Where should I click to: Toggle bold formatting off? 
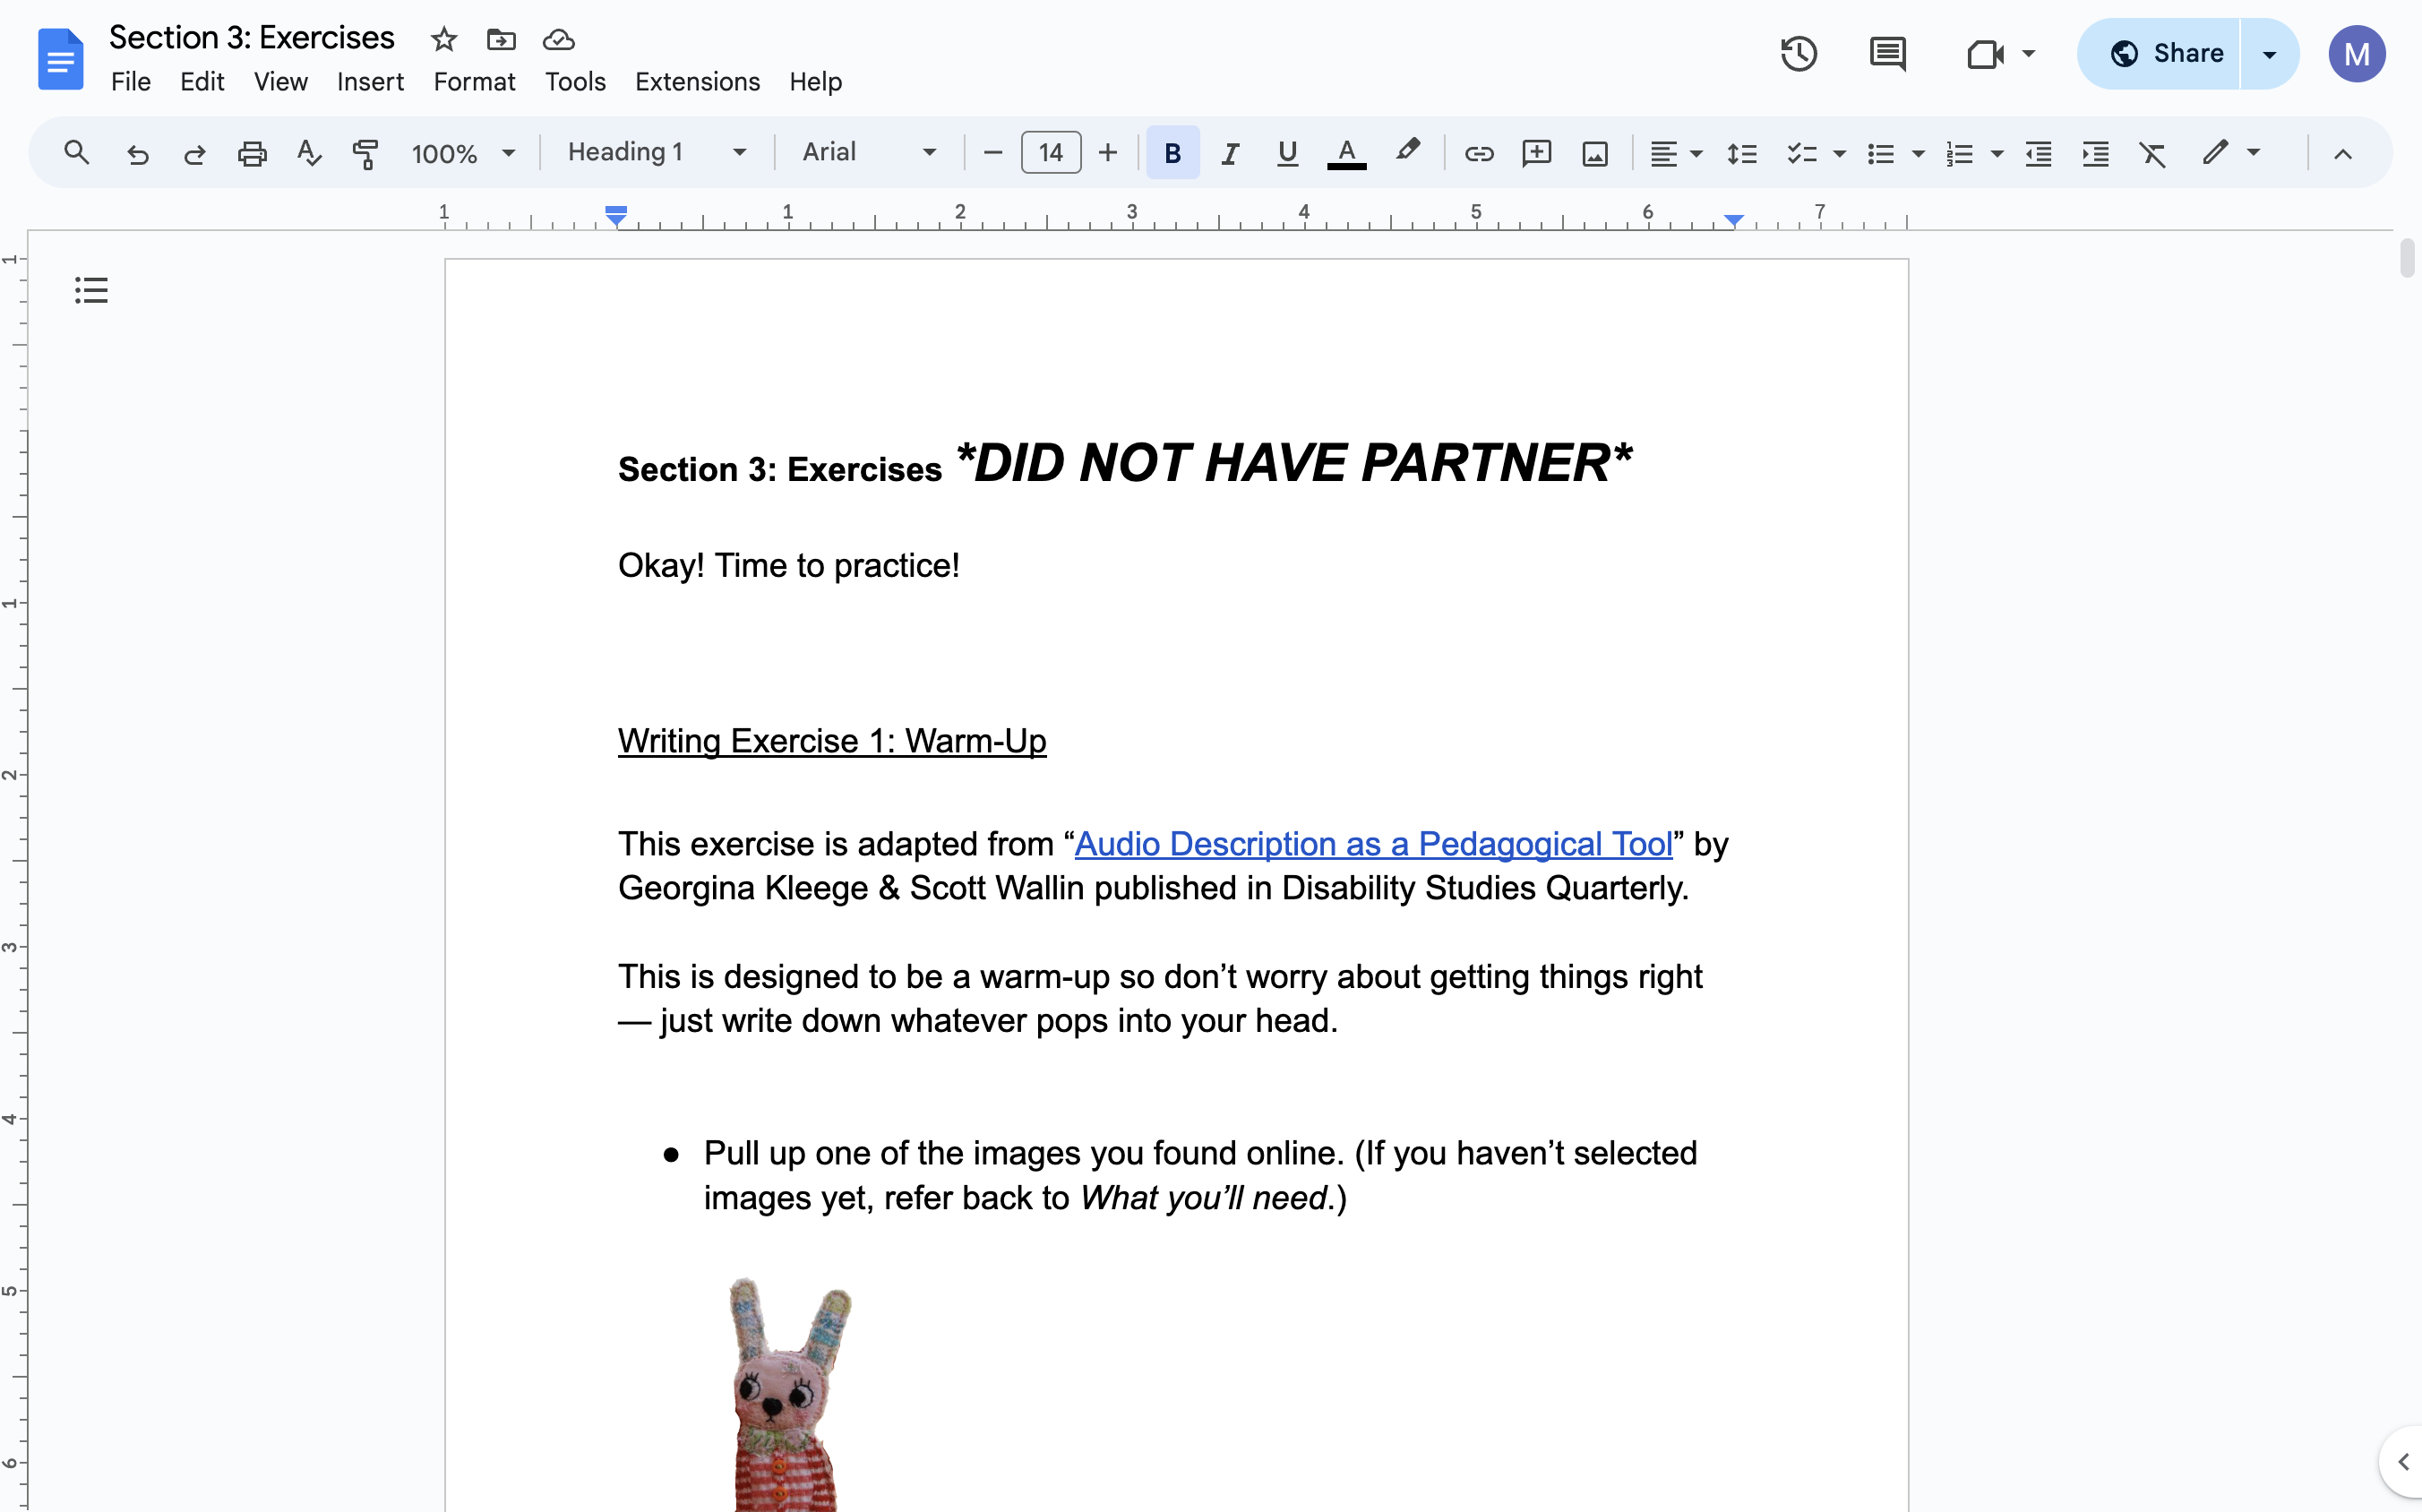pyautogui.click(x=1172, y=153)
